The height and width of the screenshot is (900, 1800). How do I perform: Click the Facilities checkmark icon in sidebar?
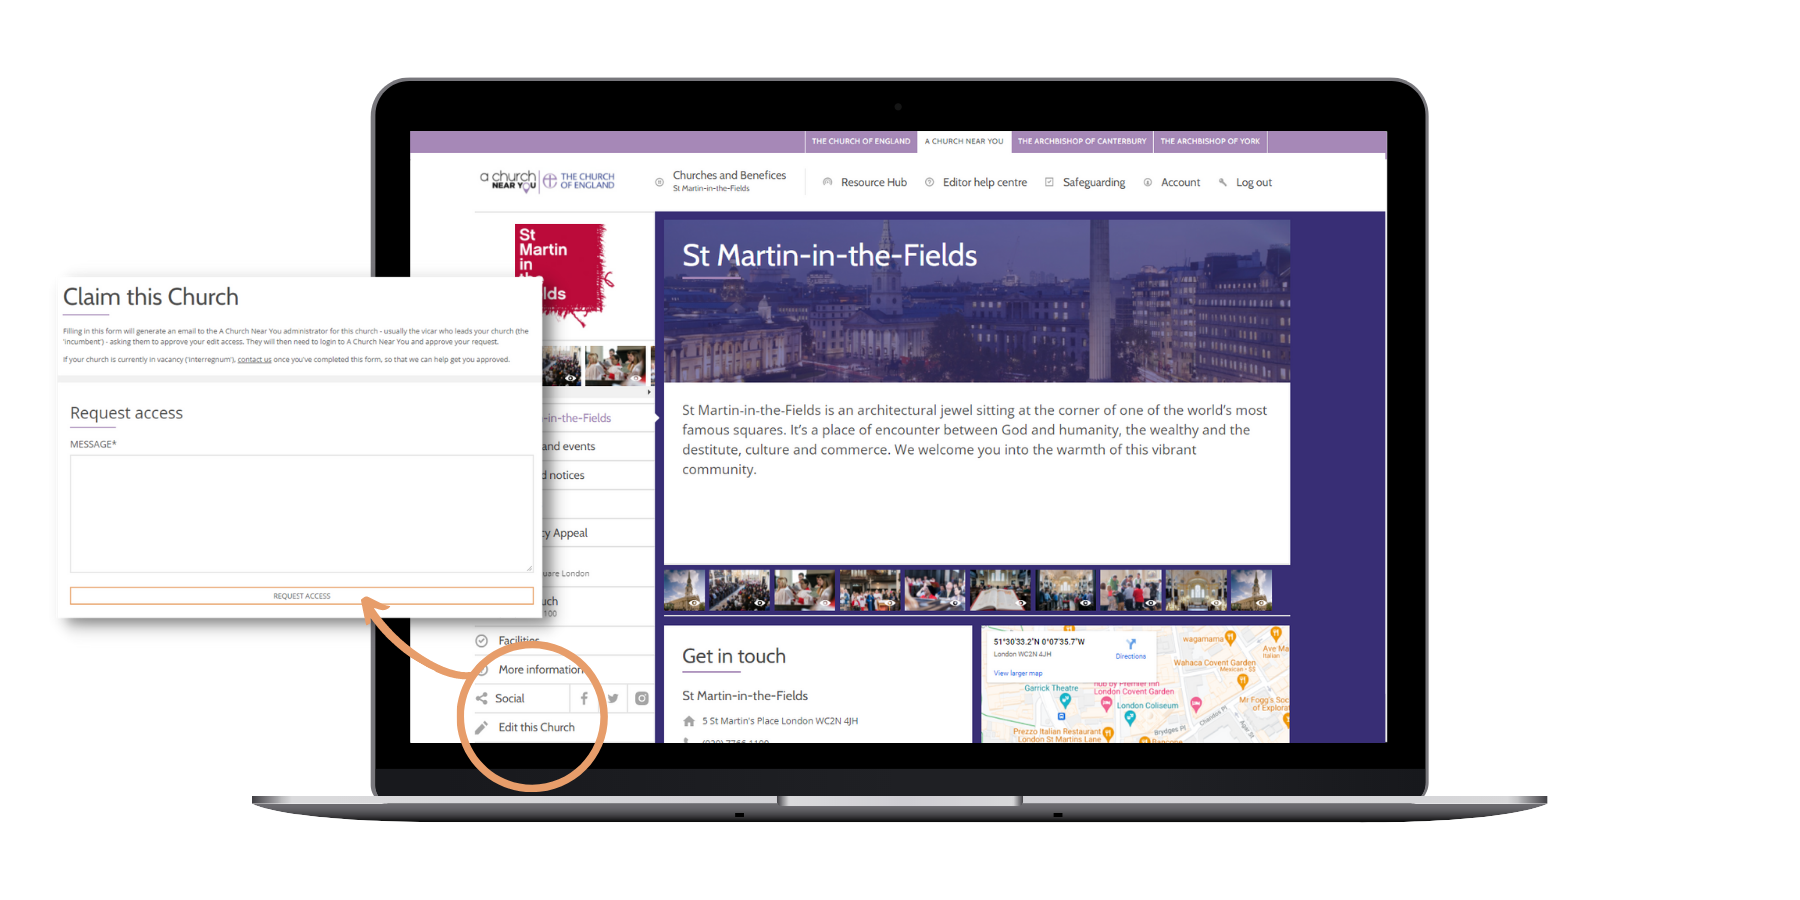pyautogui.click(x=482, y=640)
